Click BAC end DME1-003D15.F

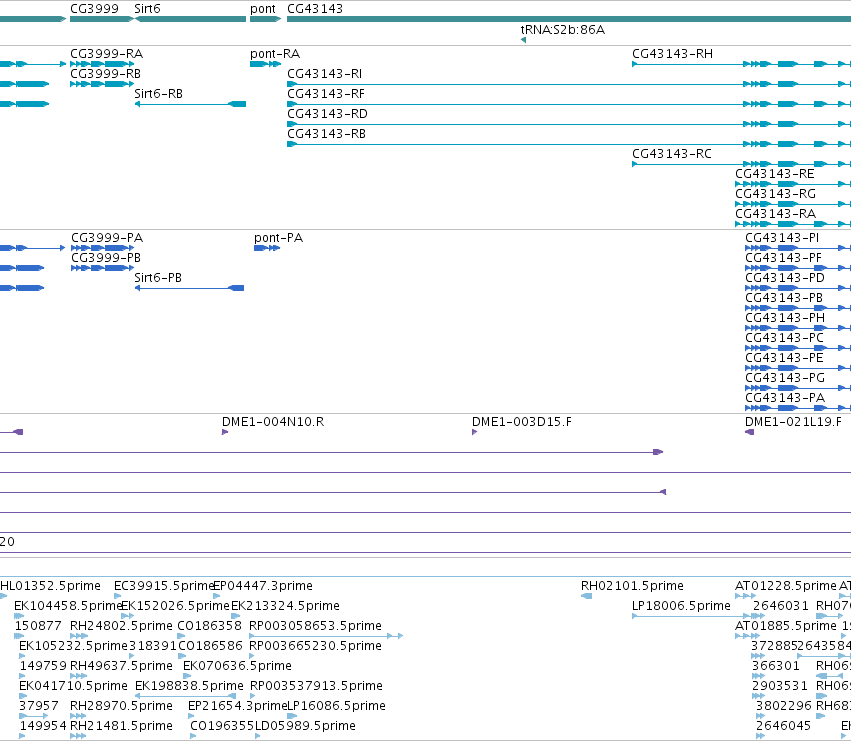[522, 422]
